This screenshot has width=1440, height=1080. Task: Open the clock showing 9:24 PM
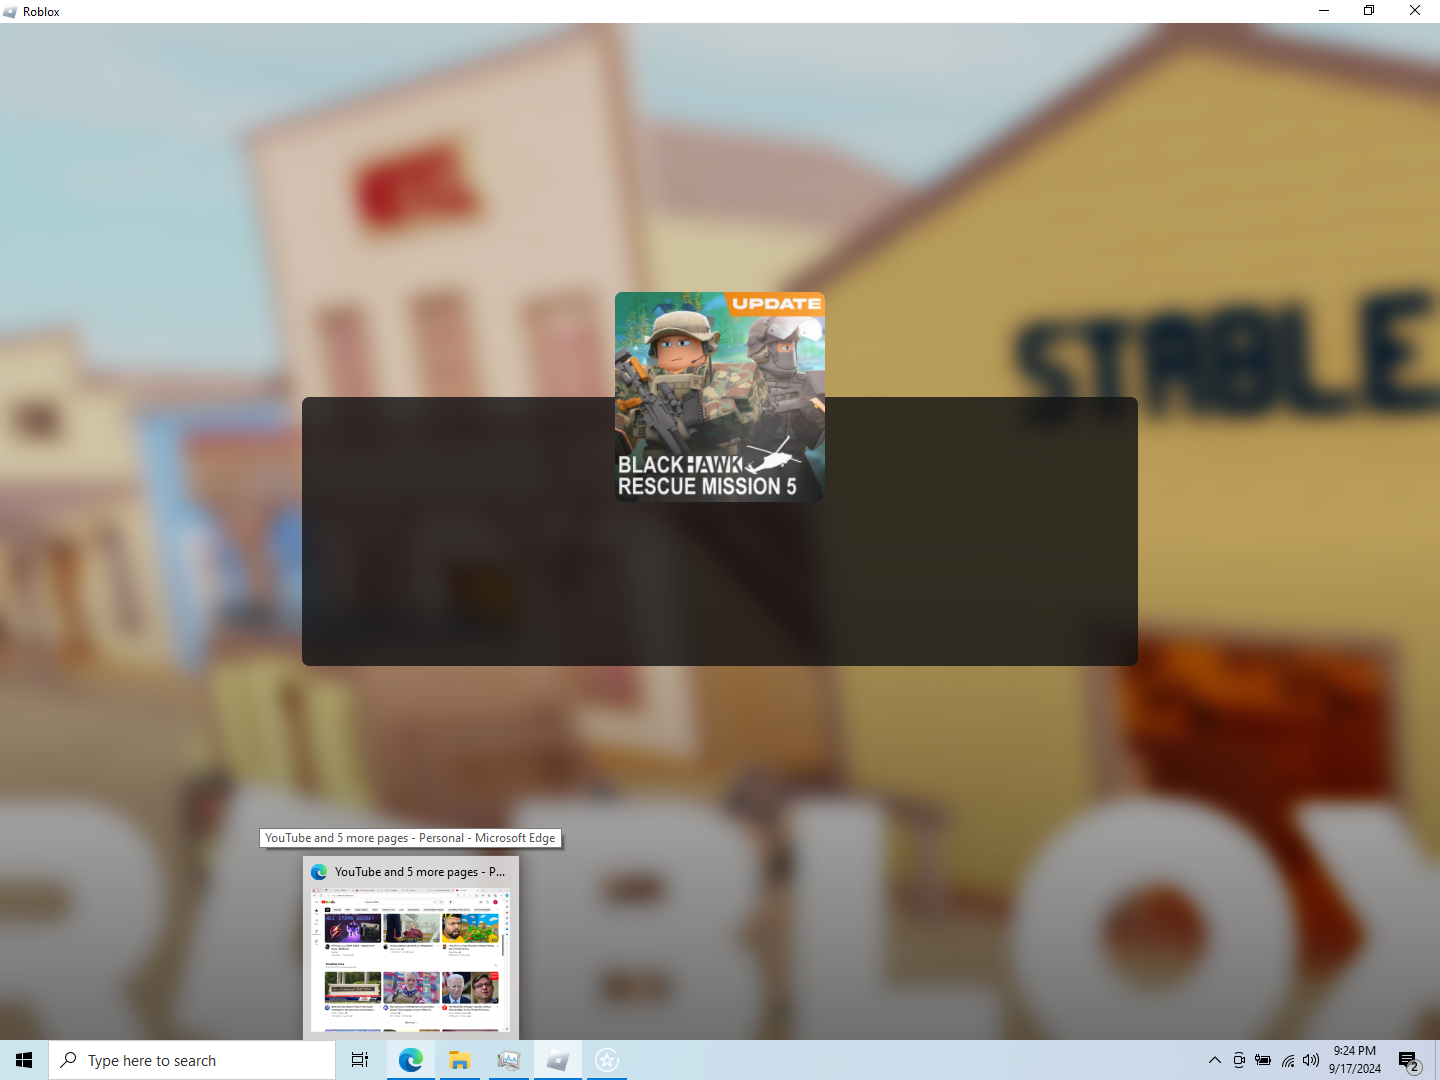(1355, 1060)
